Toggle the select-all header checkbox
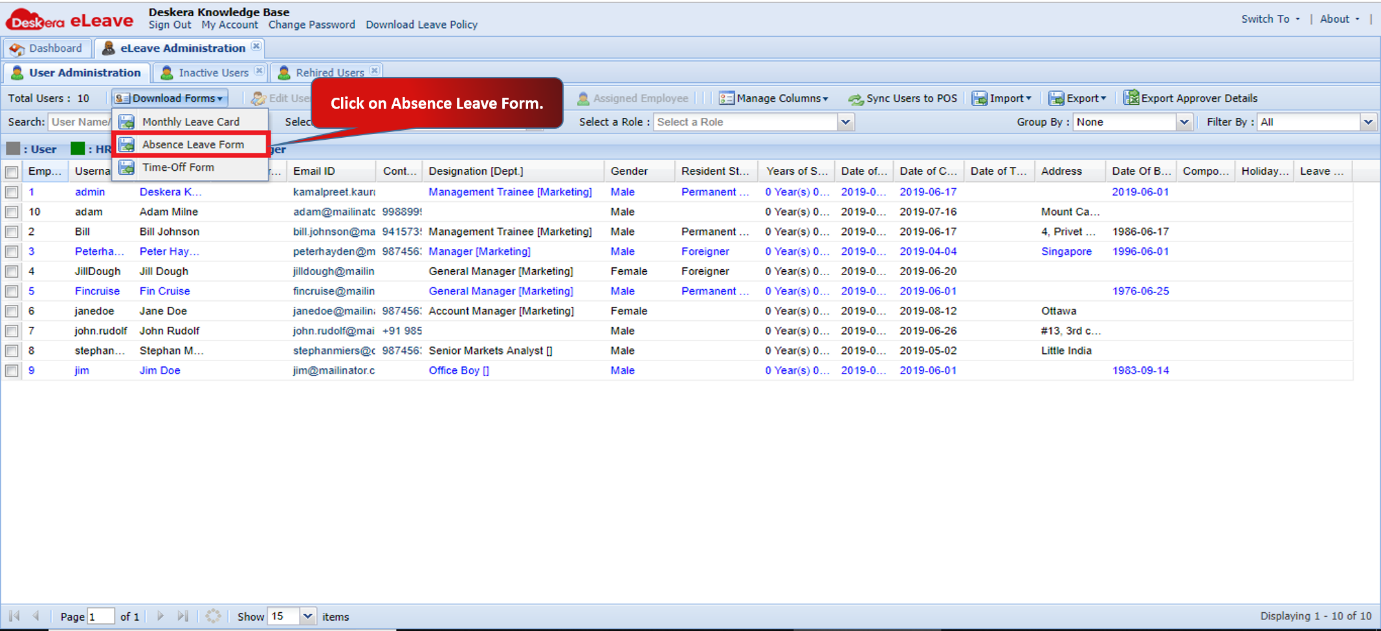The image size is (1381, 631). 12,171
